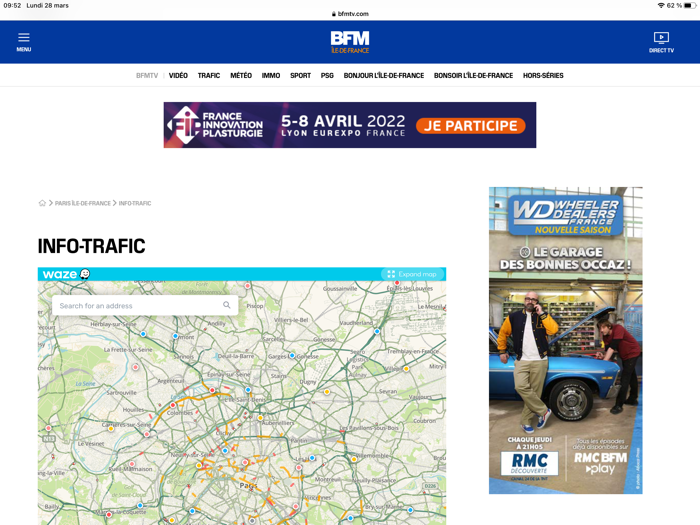Click the yellow marker near Villepinte
Screen dimensions: 700x525
[x=406, y=369]
